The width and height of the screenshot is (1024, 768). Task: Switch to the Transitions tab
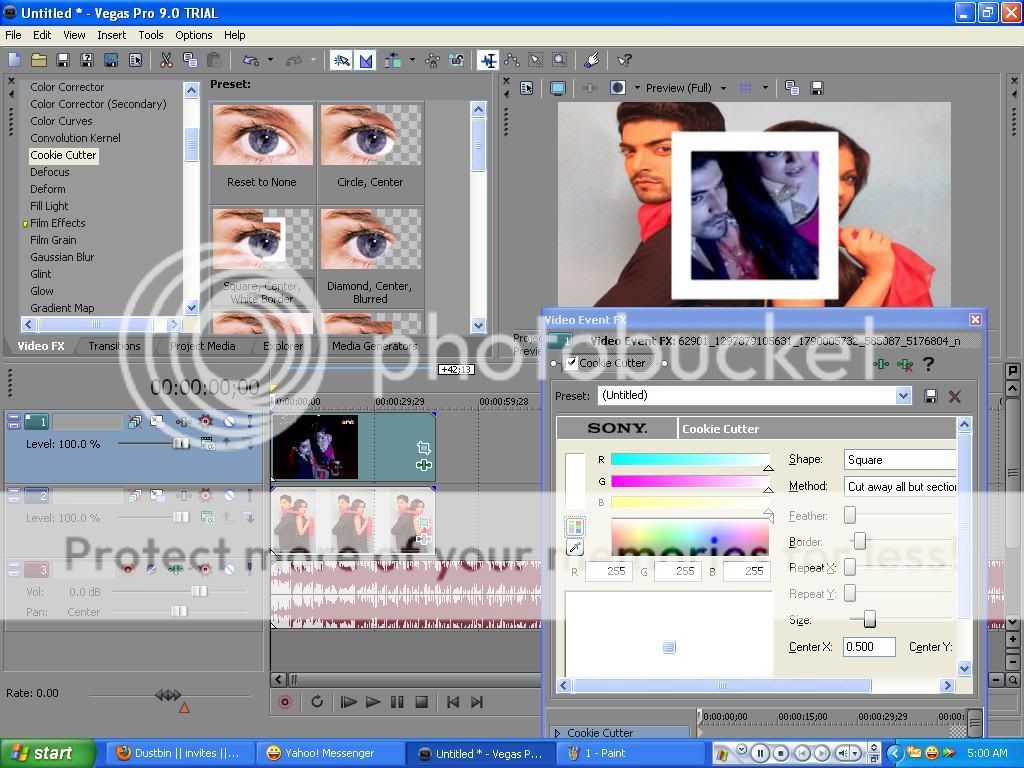(114, 346)
